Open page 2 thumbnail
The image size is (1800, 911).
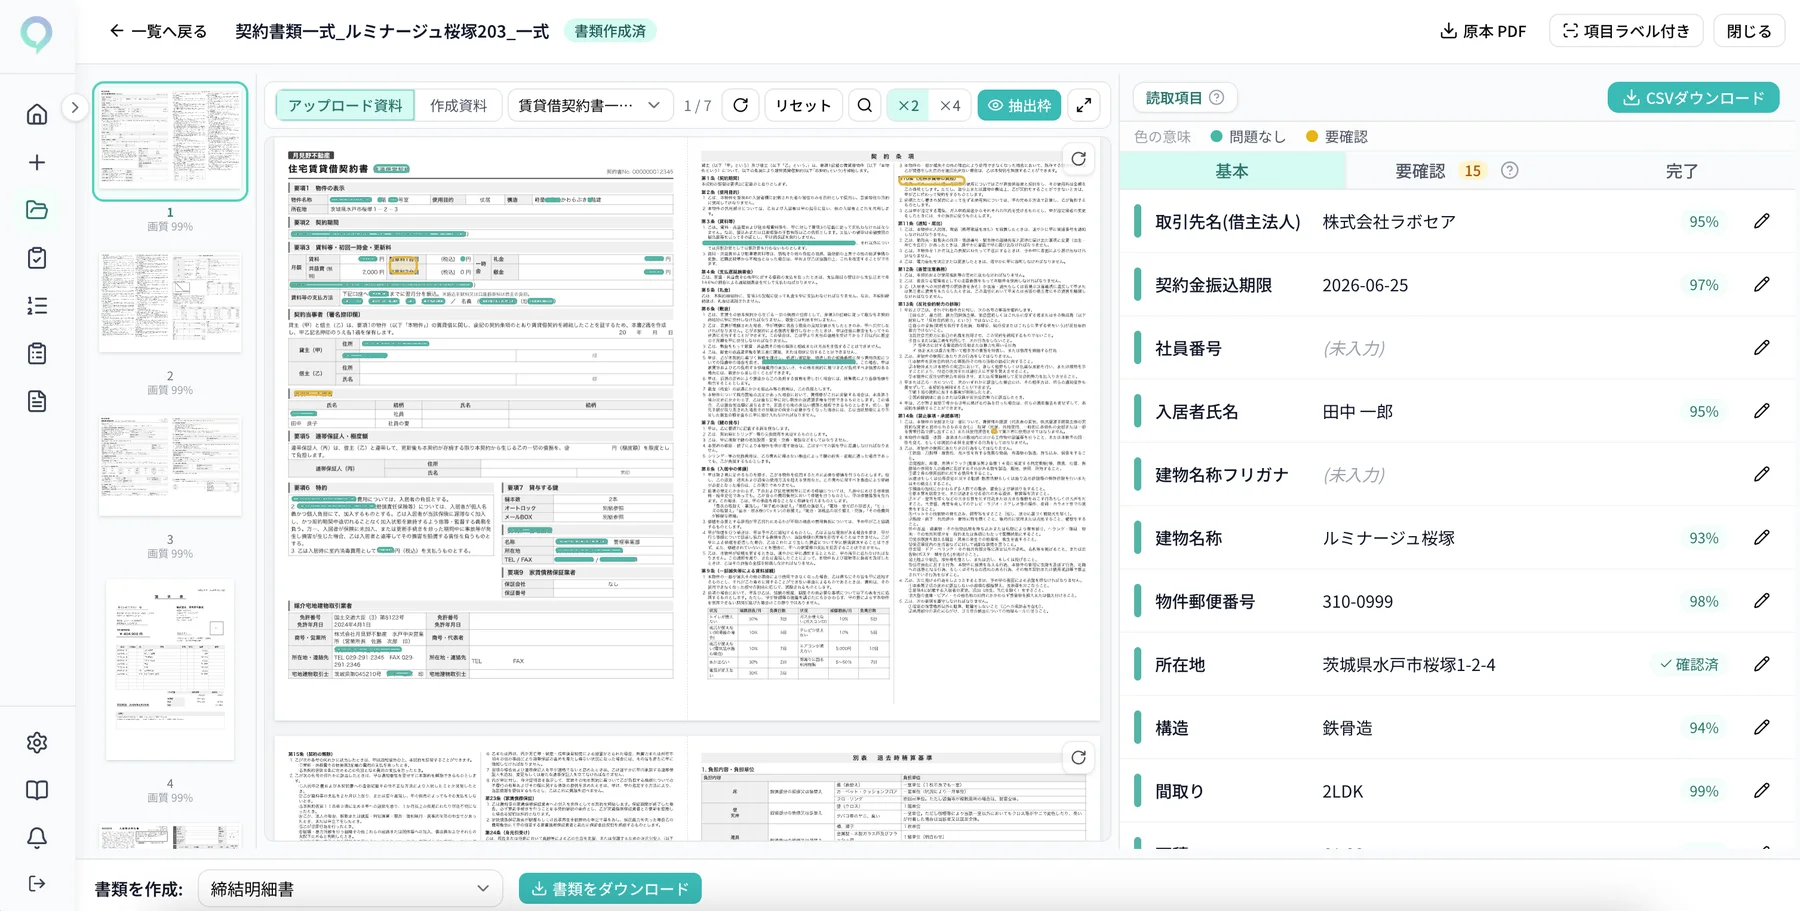[x=170, y=302]
